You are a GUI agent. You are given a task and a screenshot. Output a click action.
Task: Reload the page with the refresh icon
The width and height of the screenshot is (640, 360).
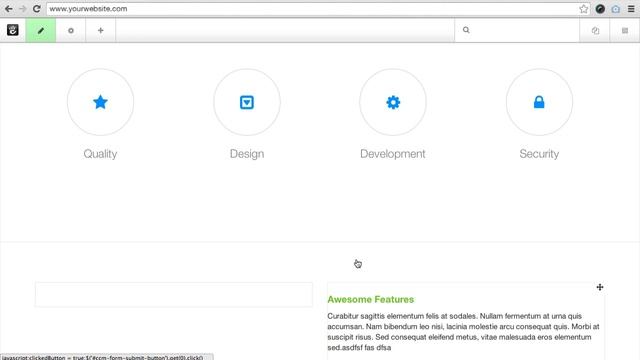(37, 9)
